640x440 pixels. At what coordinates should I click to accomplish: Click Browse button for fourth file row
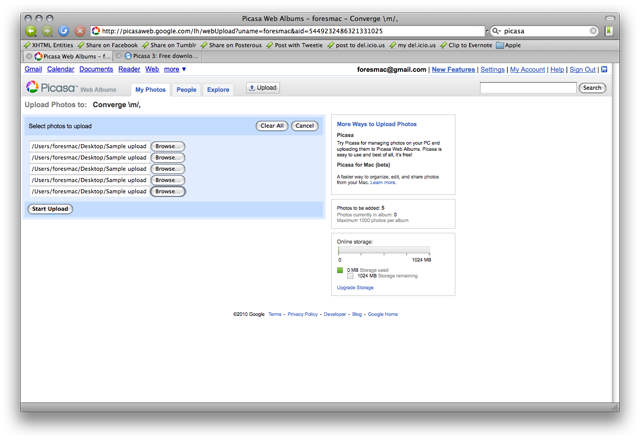tap(168, 180)
